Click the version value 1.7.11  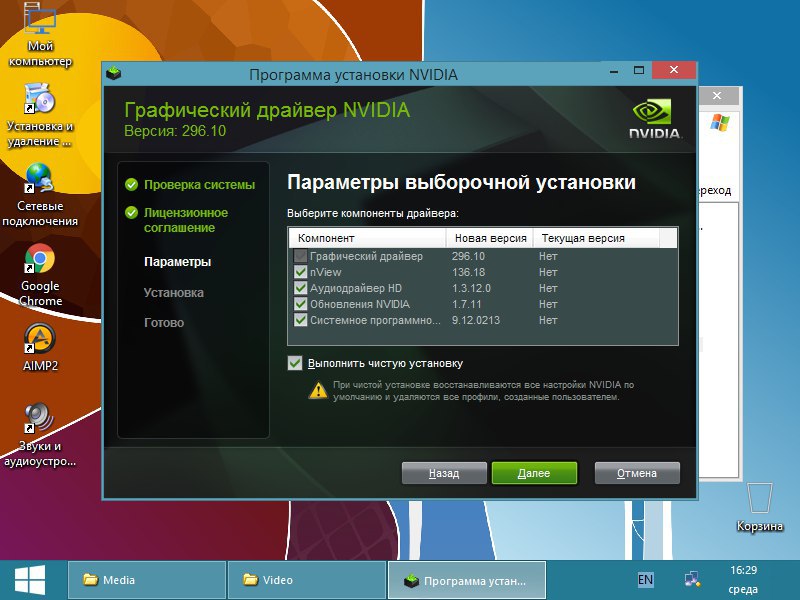pyautogui.click(x=467, y=304)
